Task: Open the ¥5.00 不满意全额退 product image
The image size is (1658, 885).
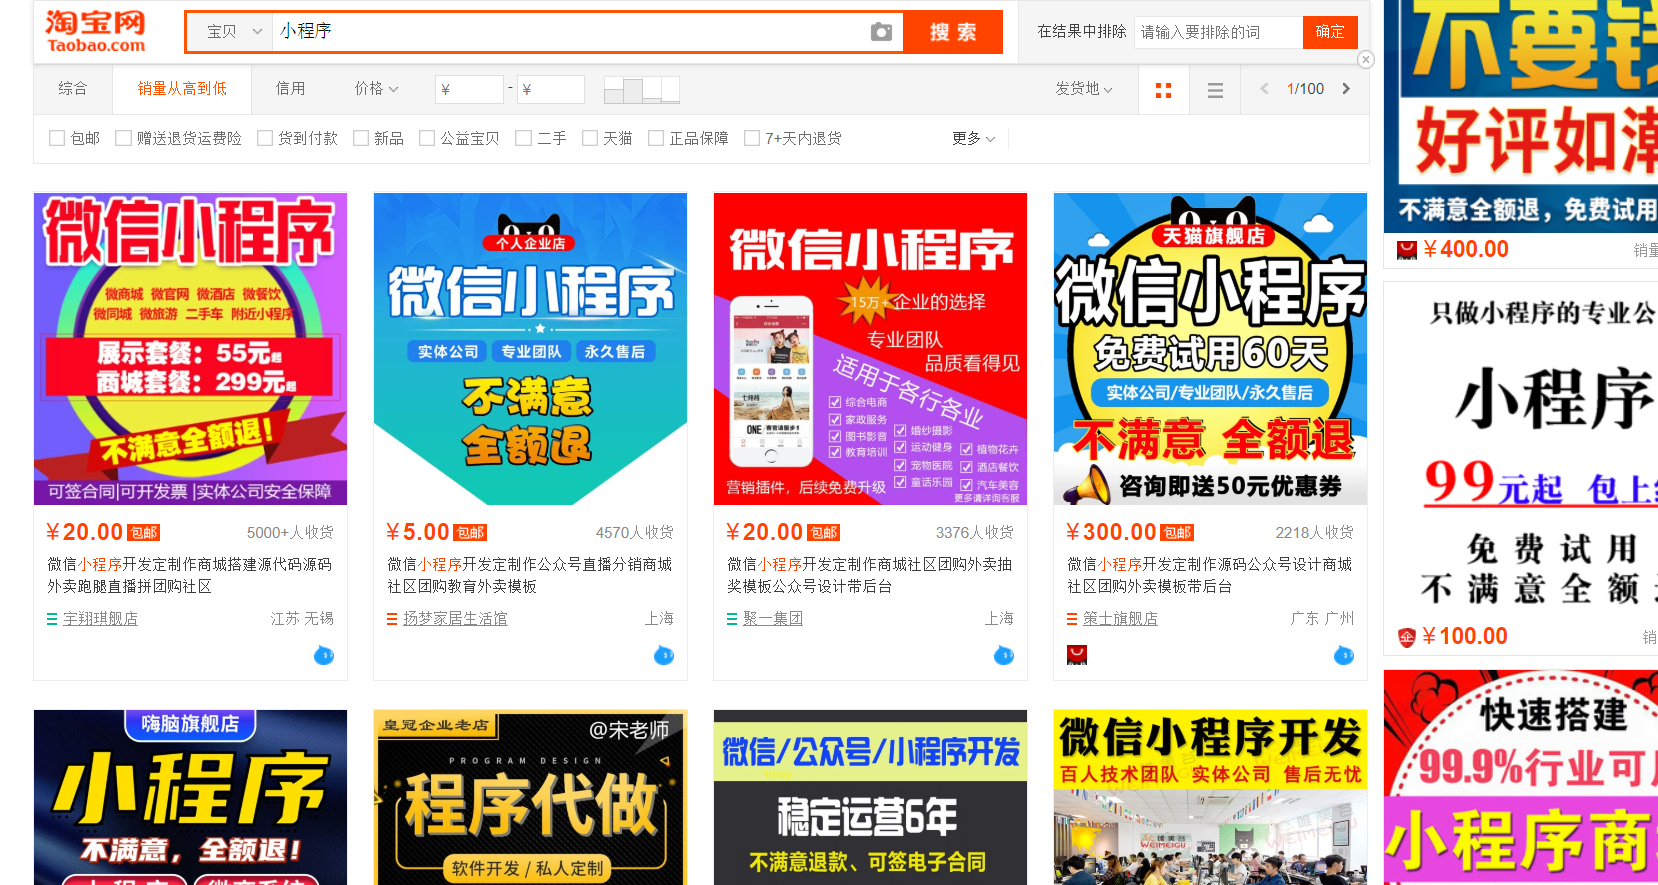Action: click(530, 349)
